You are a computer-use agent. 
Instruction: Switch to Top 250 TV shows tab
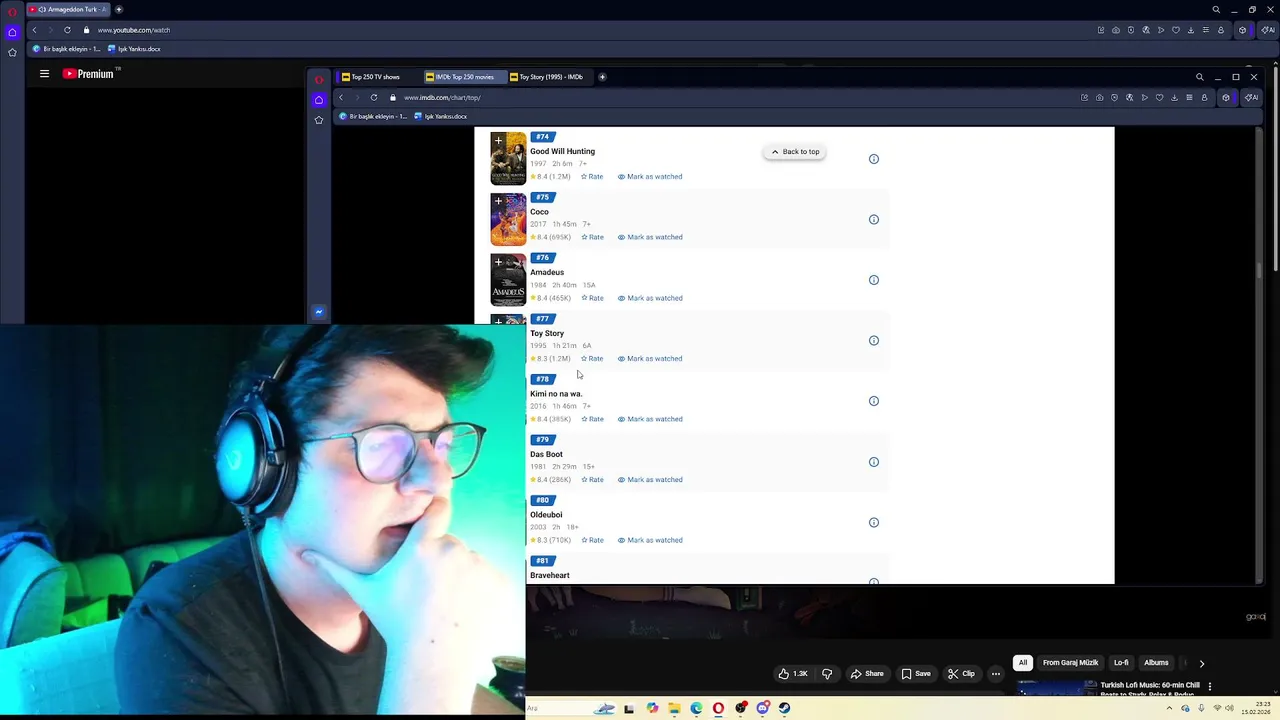pyautogui.click(x=376, y=77)
